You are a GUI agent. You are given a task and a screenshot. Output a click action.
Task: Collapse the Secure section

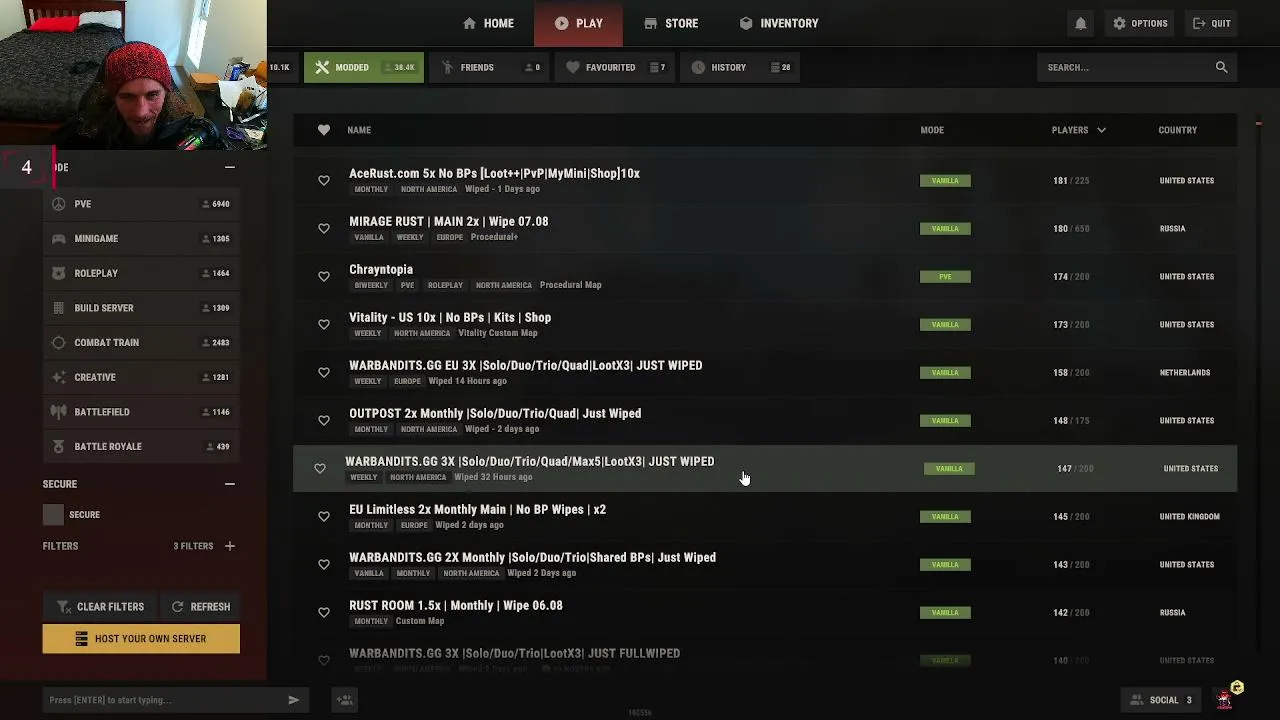(230, 484)
